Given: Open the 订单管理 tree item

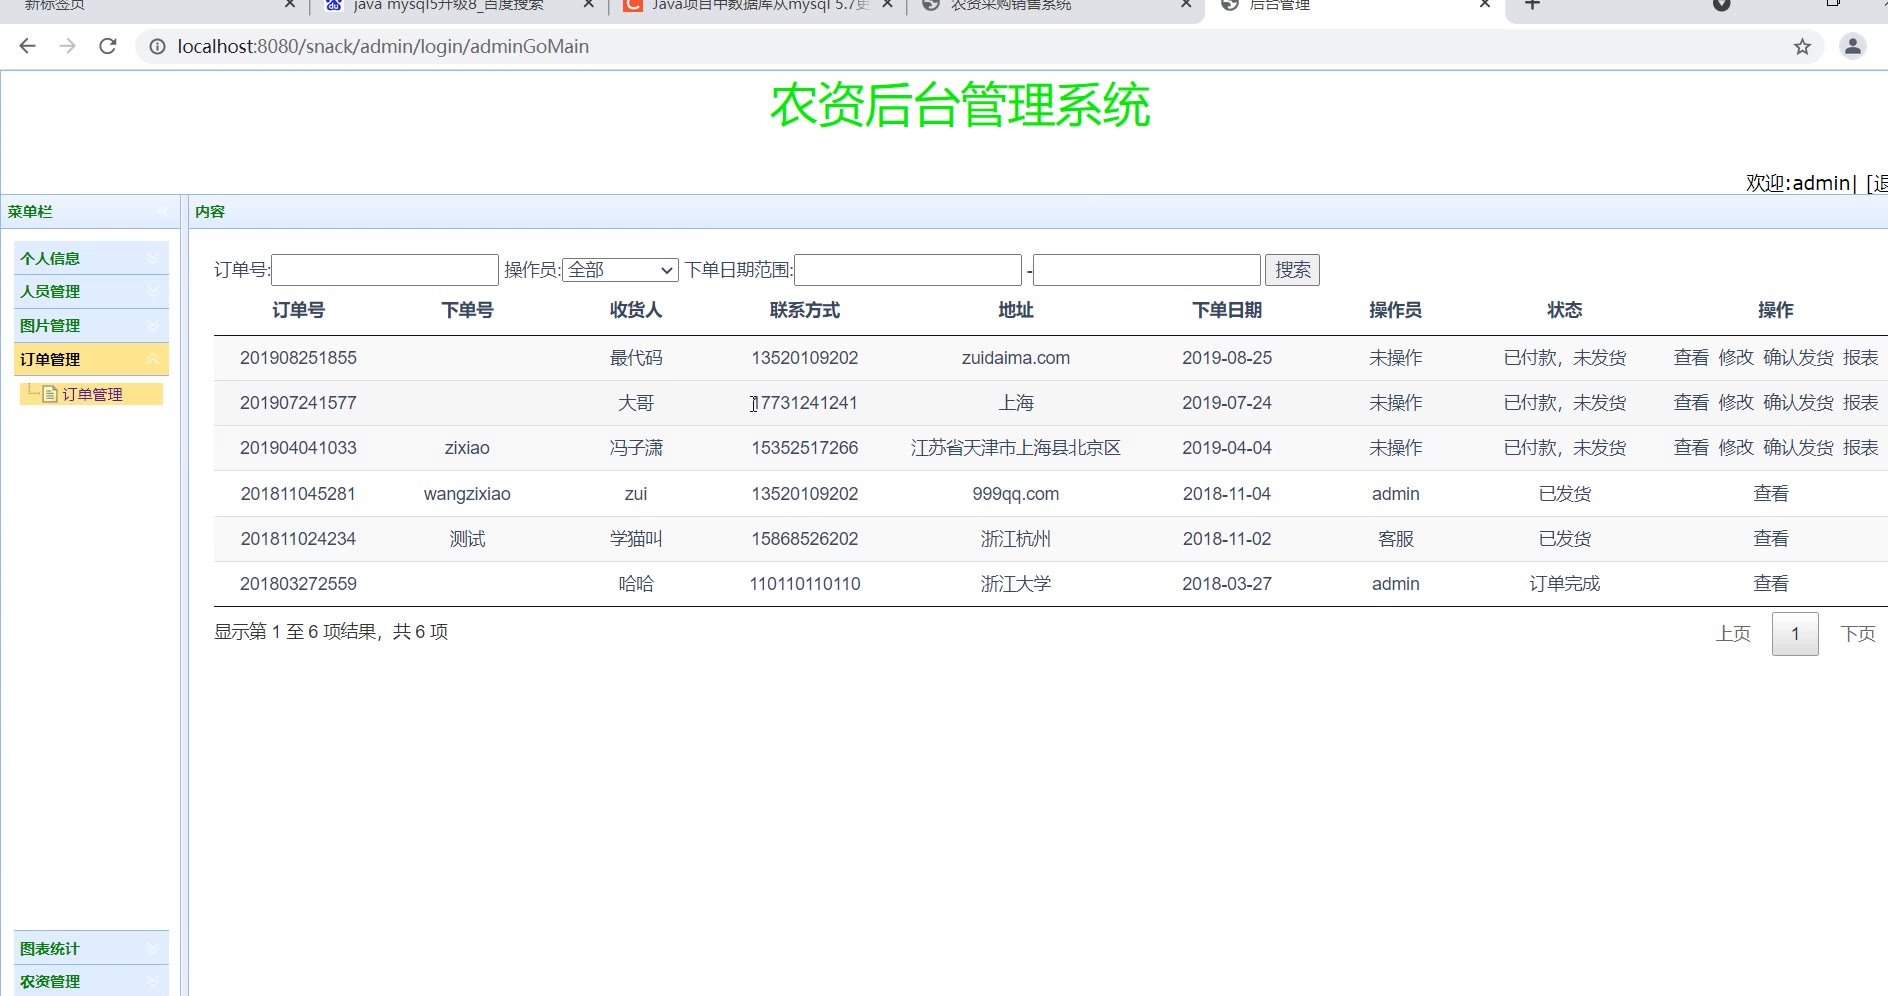Looking at the screenshot, I should [x=92, y=394].
